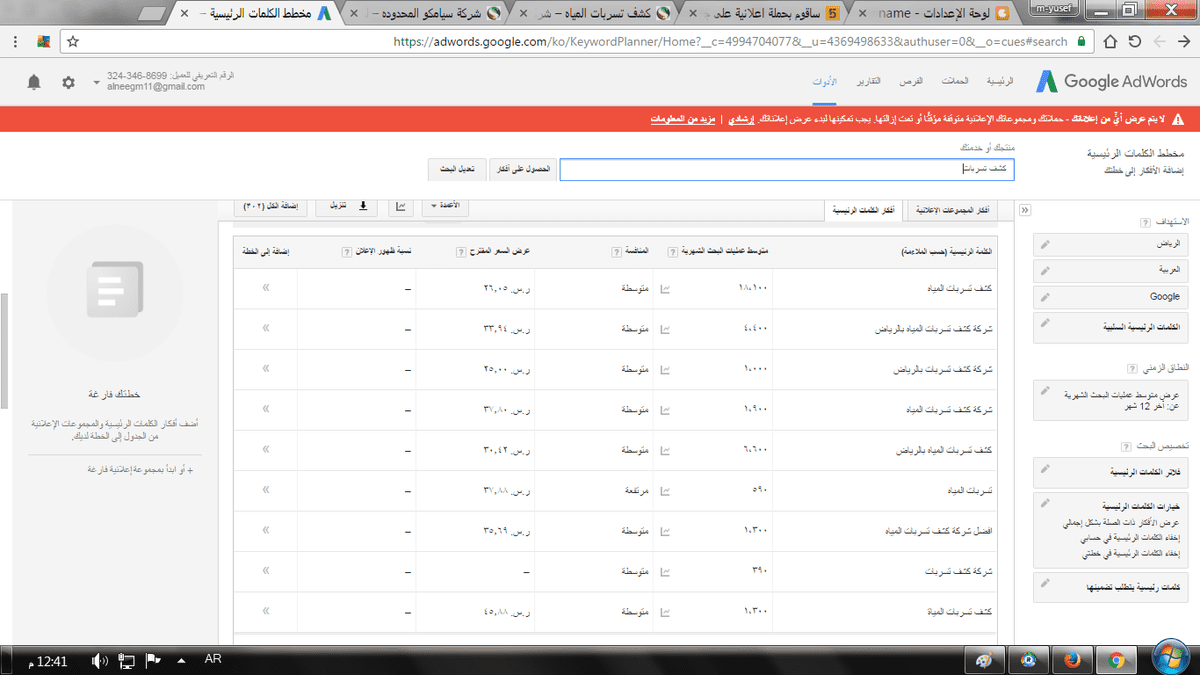Viewport: 1200px width, 675px height.
Task: Open help for نسبة ظهور الإعلان column
Action: point(346,252)
